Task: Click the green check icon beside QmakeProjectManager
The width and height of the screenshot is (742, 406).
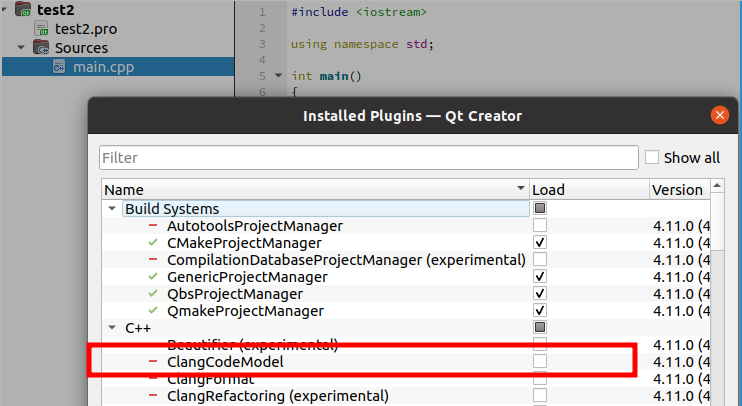Action: tap(153, 310)
